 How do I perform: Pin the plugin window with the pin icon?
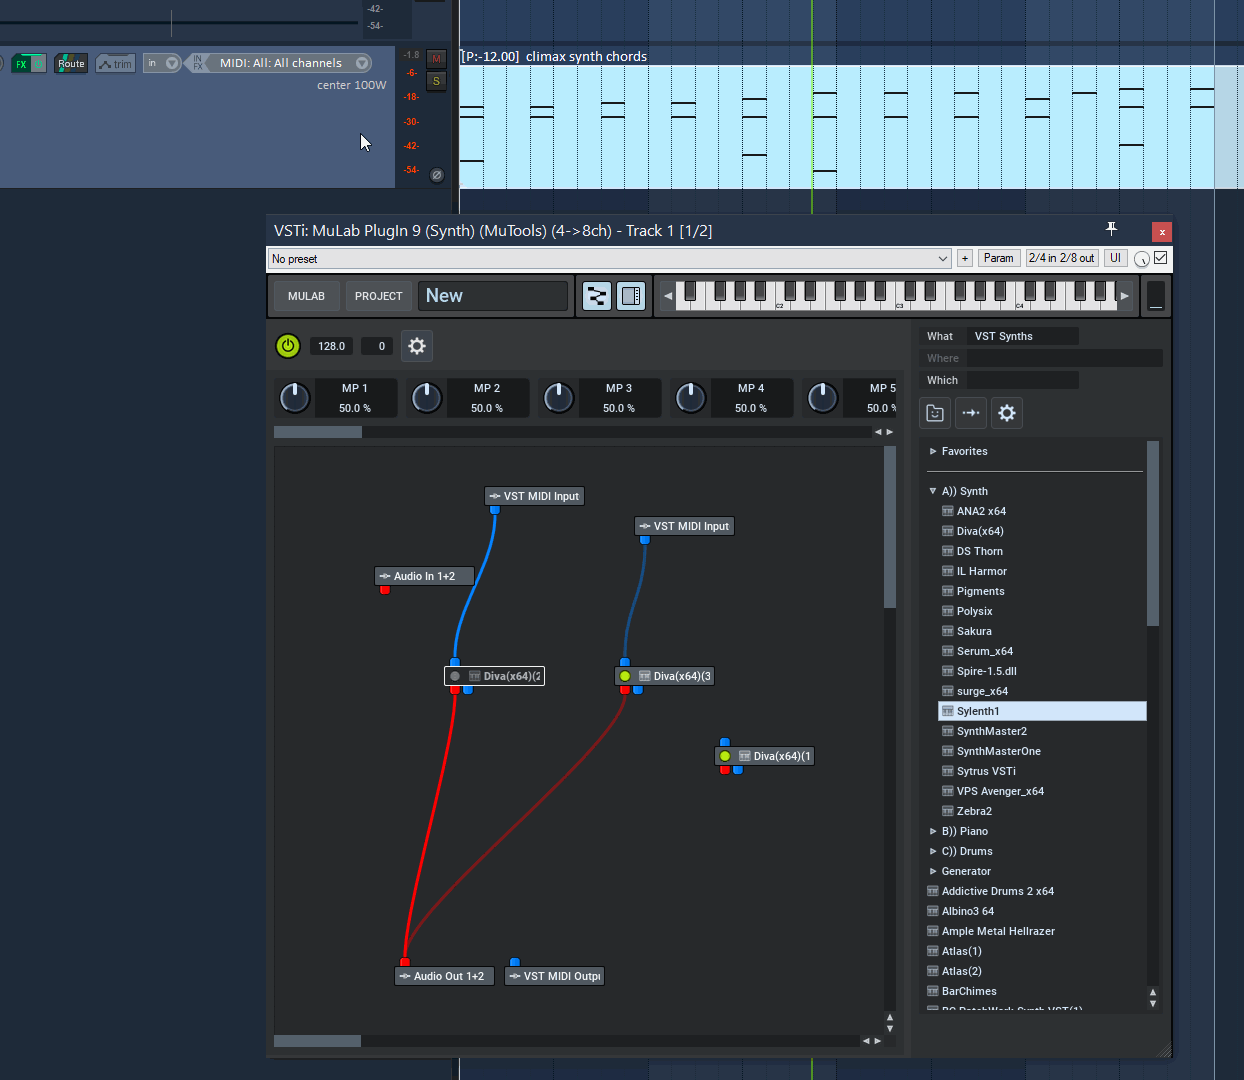click(1111, 229)
